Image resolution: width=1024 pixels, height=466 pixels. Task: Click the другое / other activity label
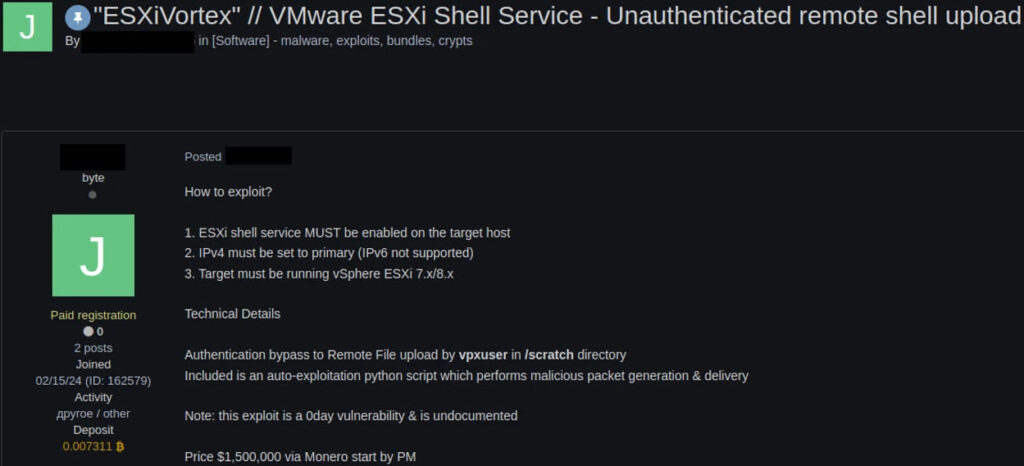(x=93, y=414)
